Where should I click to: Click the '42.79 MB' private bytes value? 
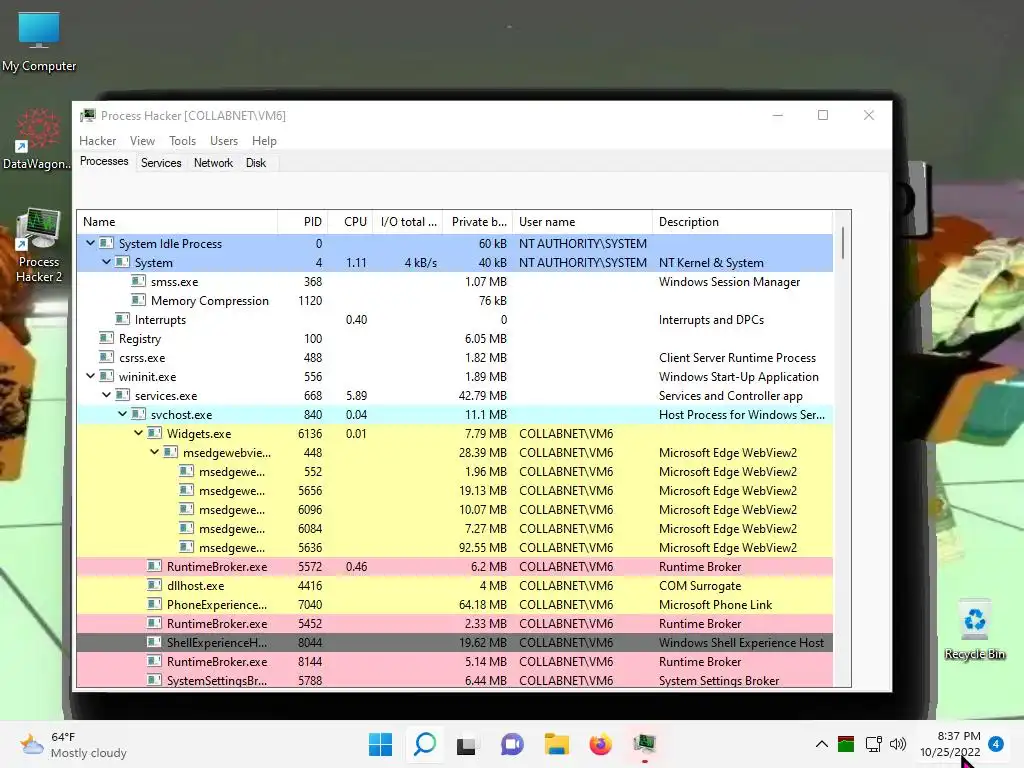coord(482,396)
